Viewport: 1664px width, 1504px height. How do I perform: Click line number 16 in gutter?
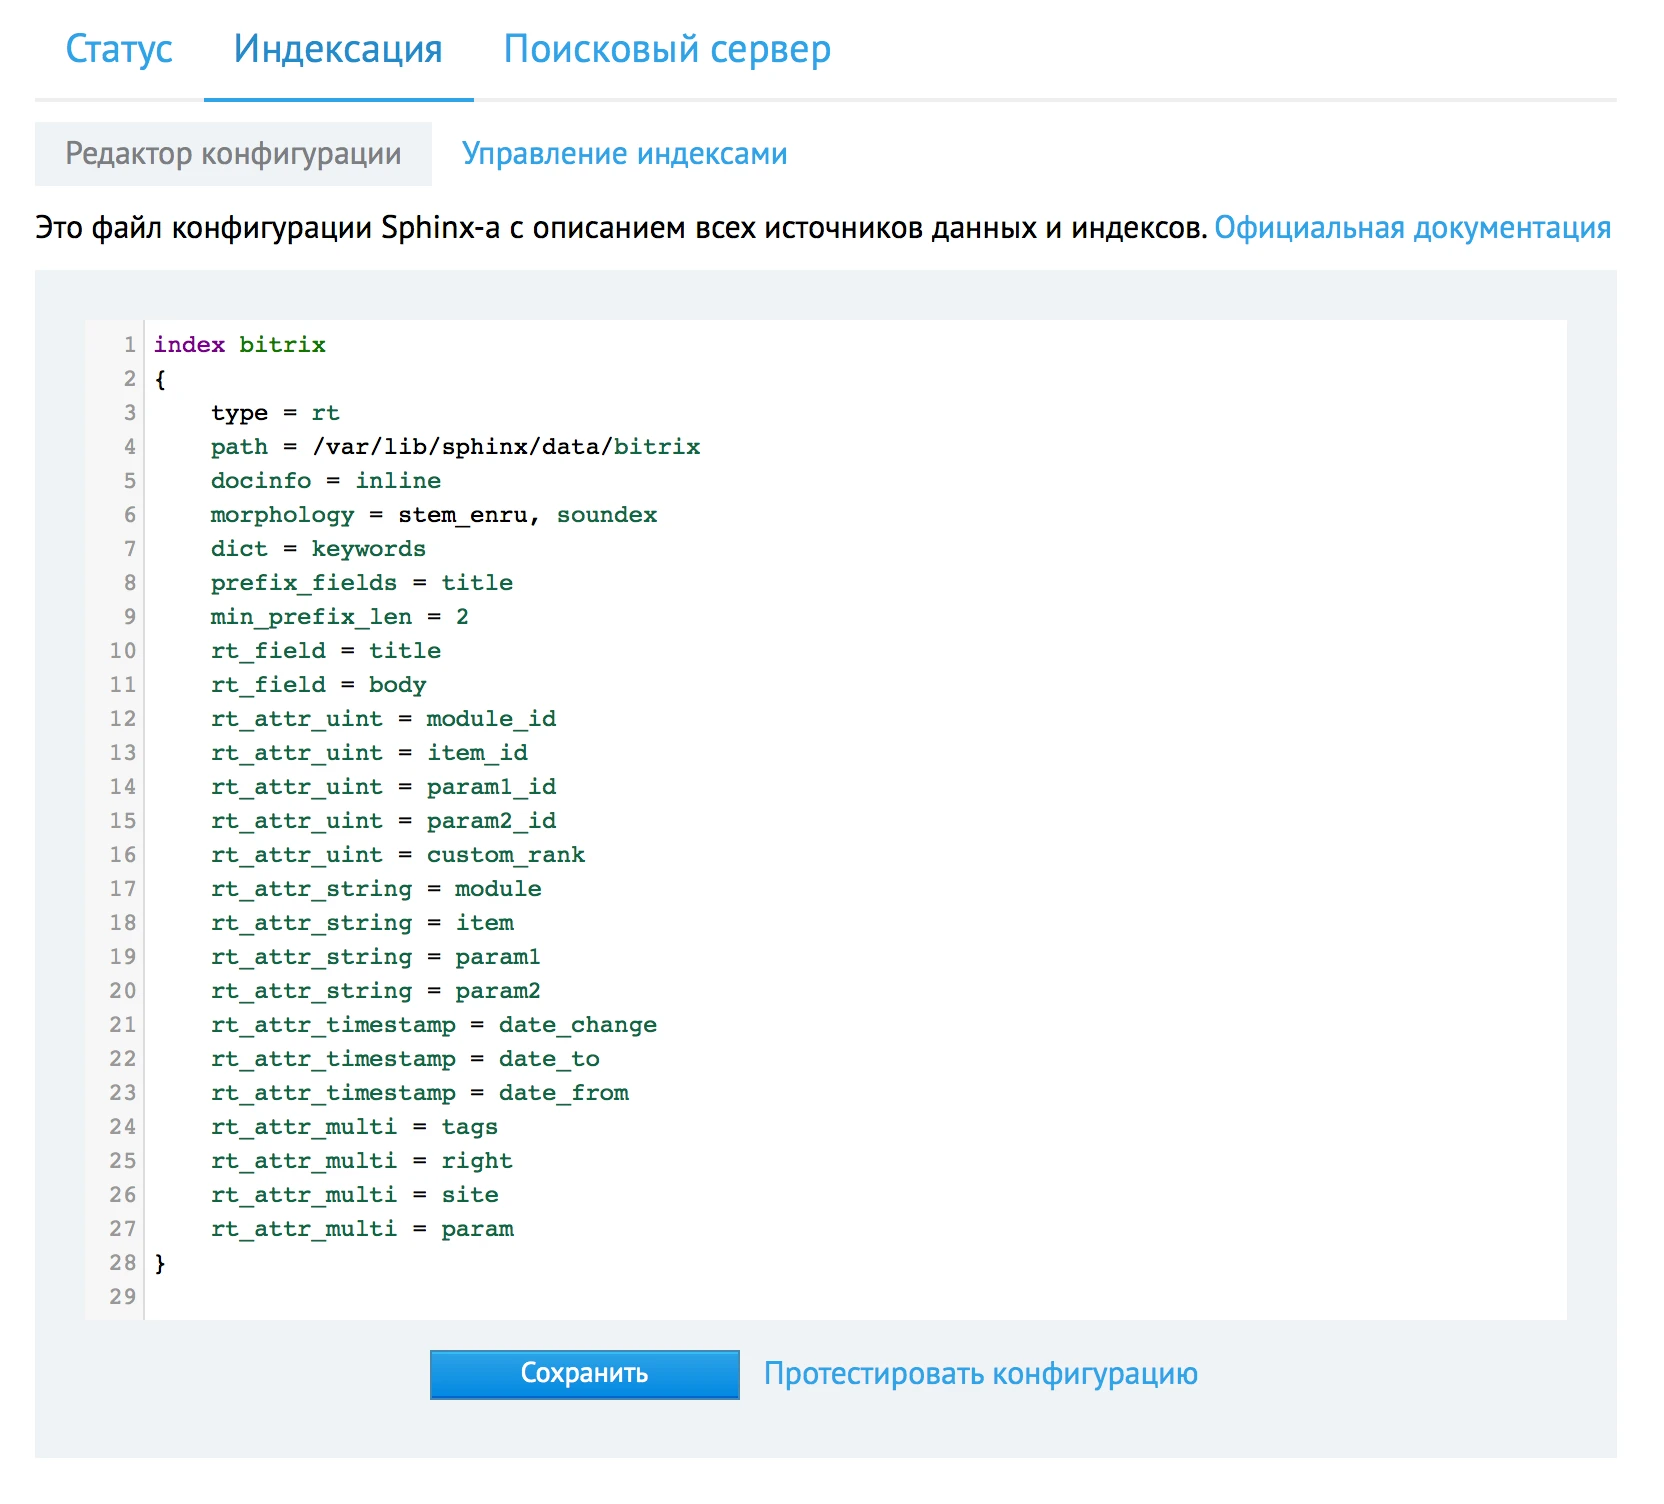tap(122, 855)
